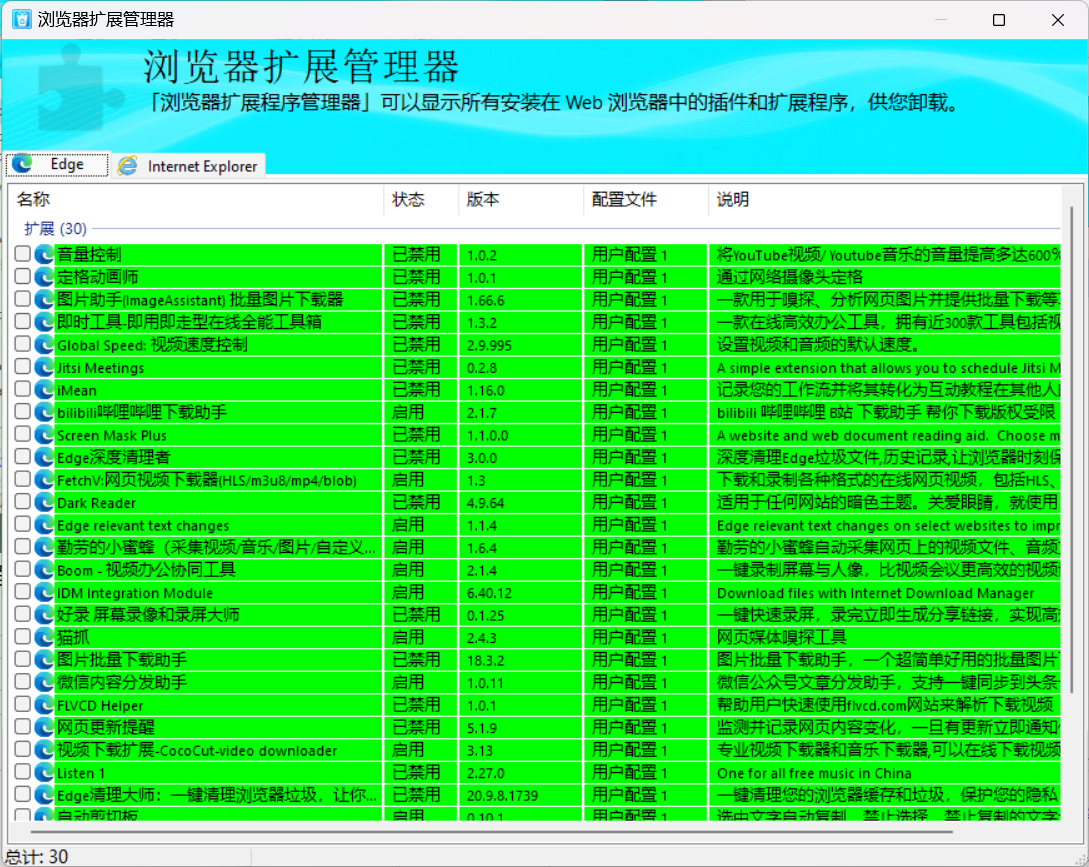Click the Edge icon beside IDM Integration Module
Viewport: 1089px width, 867px height.
(x=44, y=592)
